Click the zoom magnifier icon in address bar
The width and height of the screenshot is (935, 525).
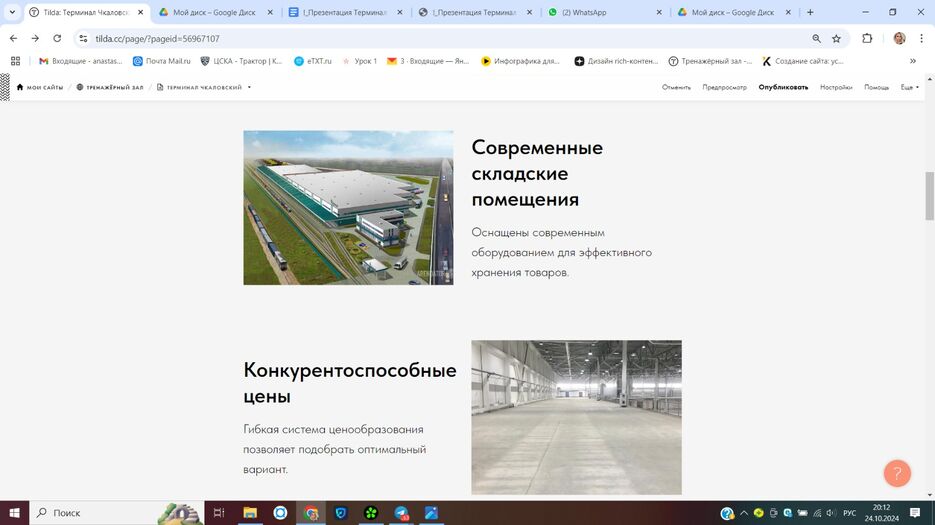pos(816,38)
